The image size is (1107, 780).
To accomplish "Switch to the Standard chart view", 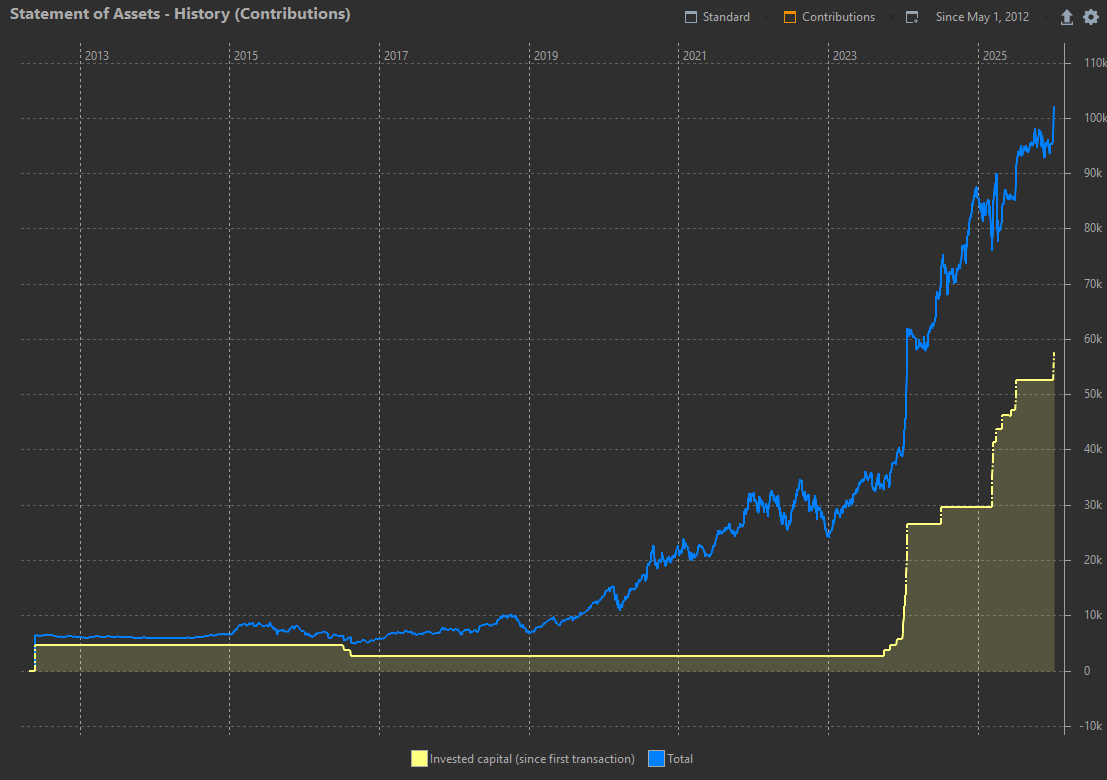I will coord(717,17).
